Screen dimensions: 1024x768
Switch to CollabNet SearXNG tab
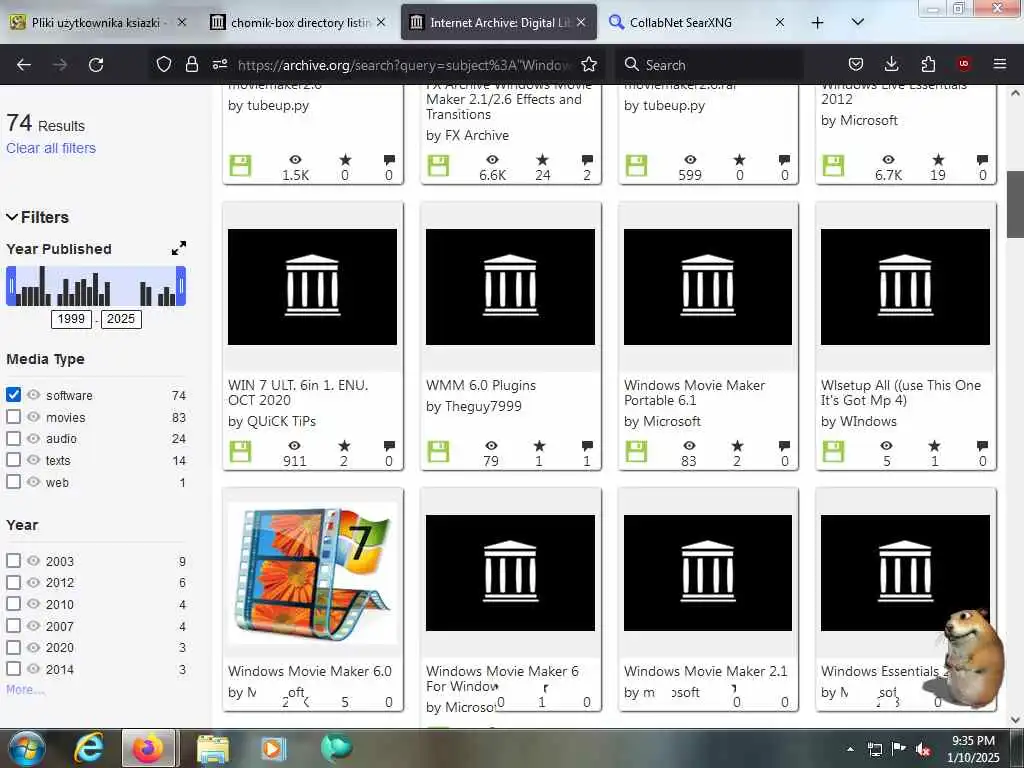tap(697, 22)
